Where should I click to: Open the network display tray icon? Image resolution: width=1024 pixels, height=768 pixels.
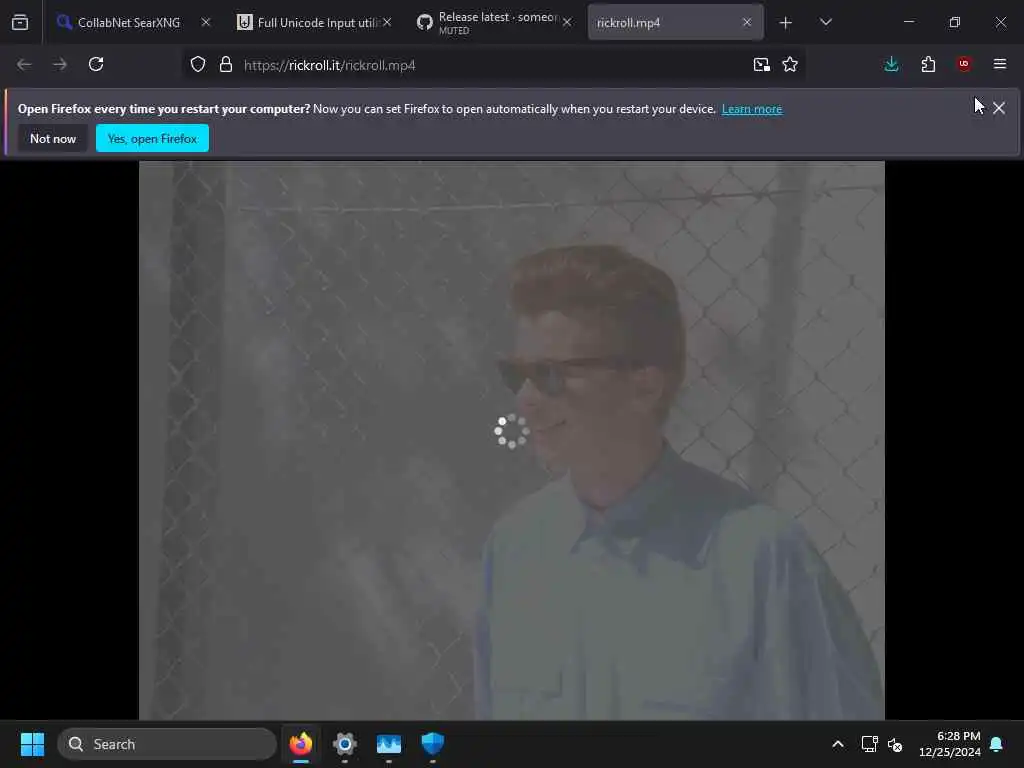[x=869, y=744]
